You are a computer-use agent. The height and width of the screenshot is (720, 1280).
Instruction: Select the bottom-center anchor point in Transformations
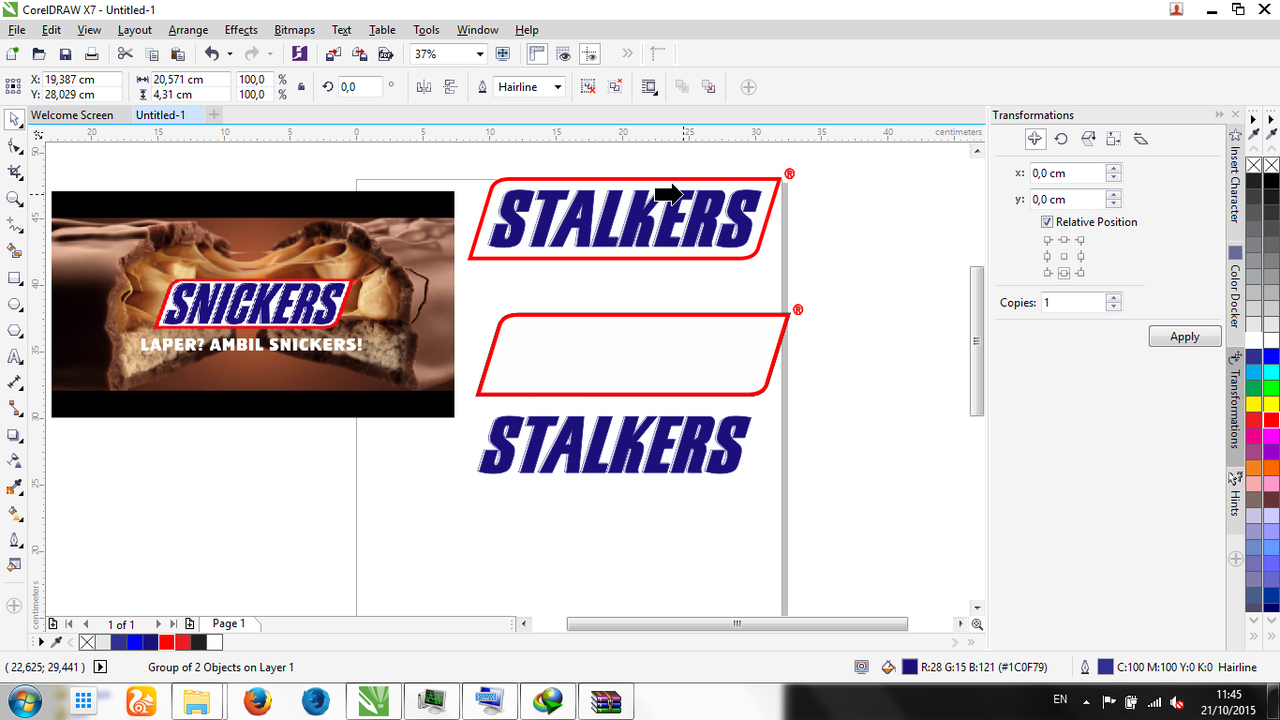point(1064,273)
